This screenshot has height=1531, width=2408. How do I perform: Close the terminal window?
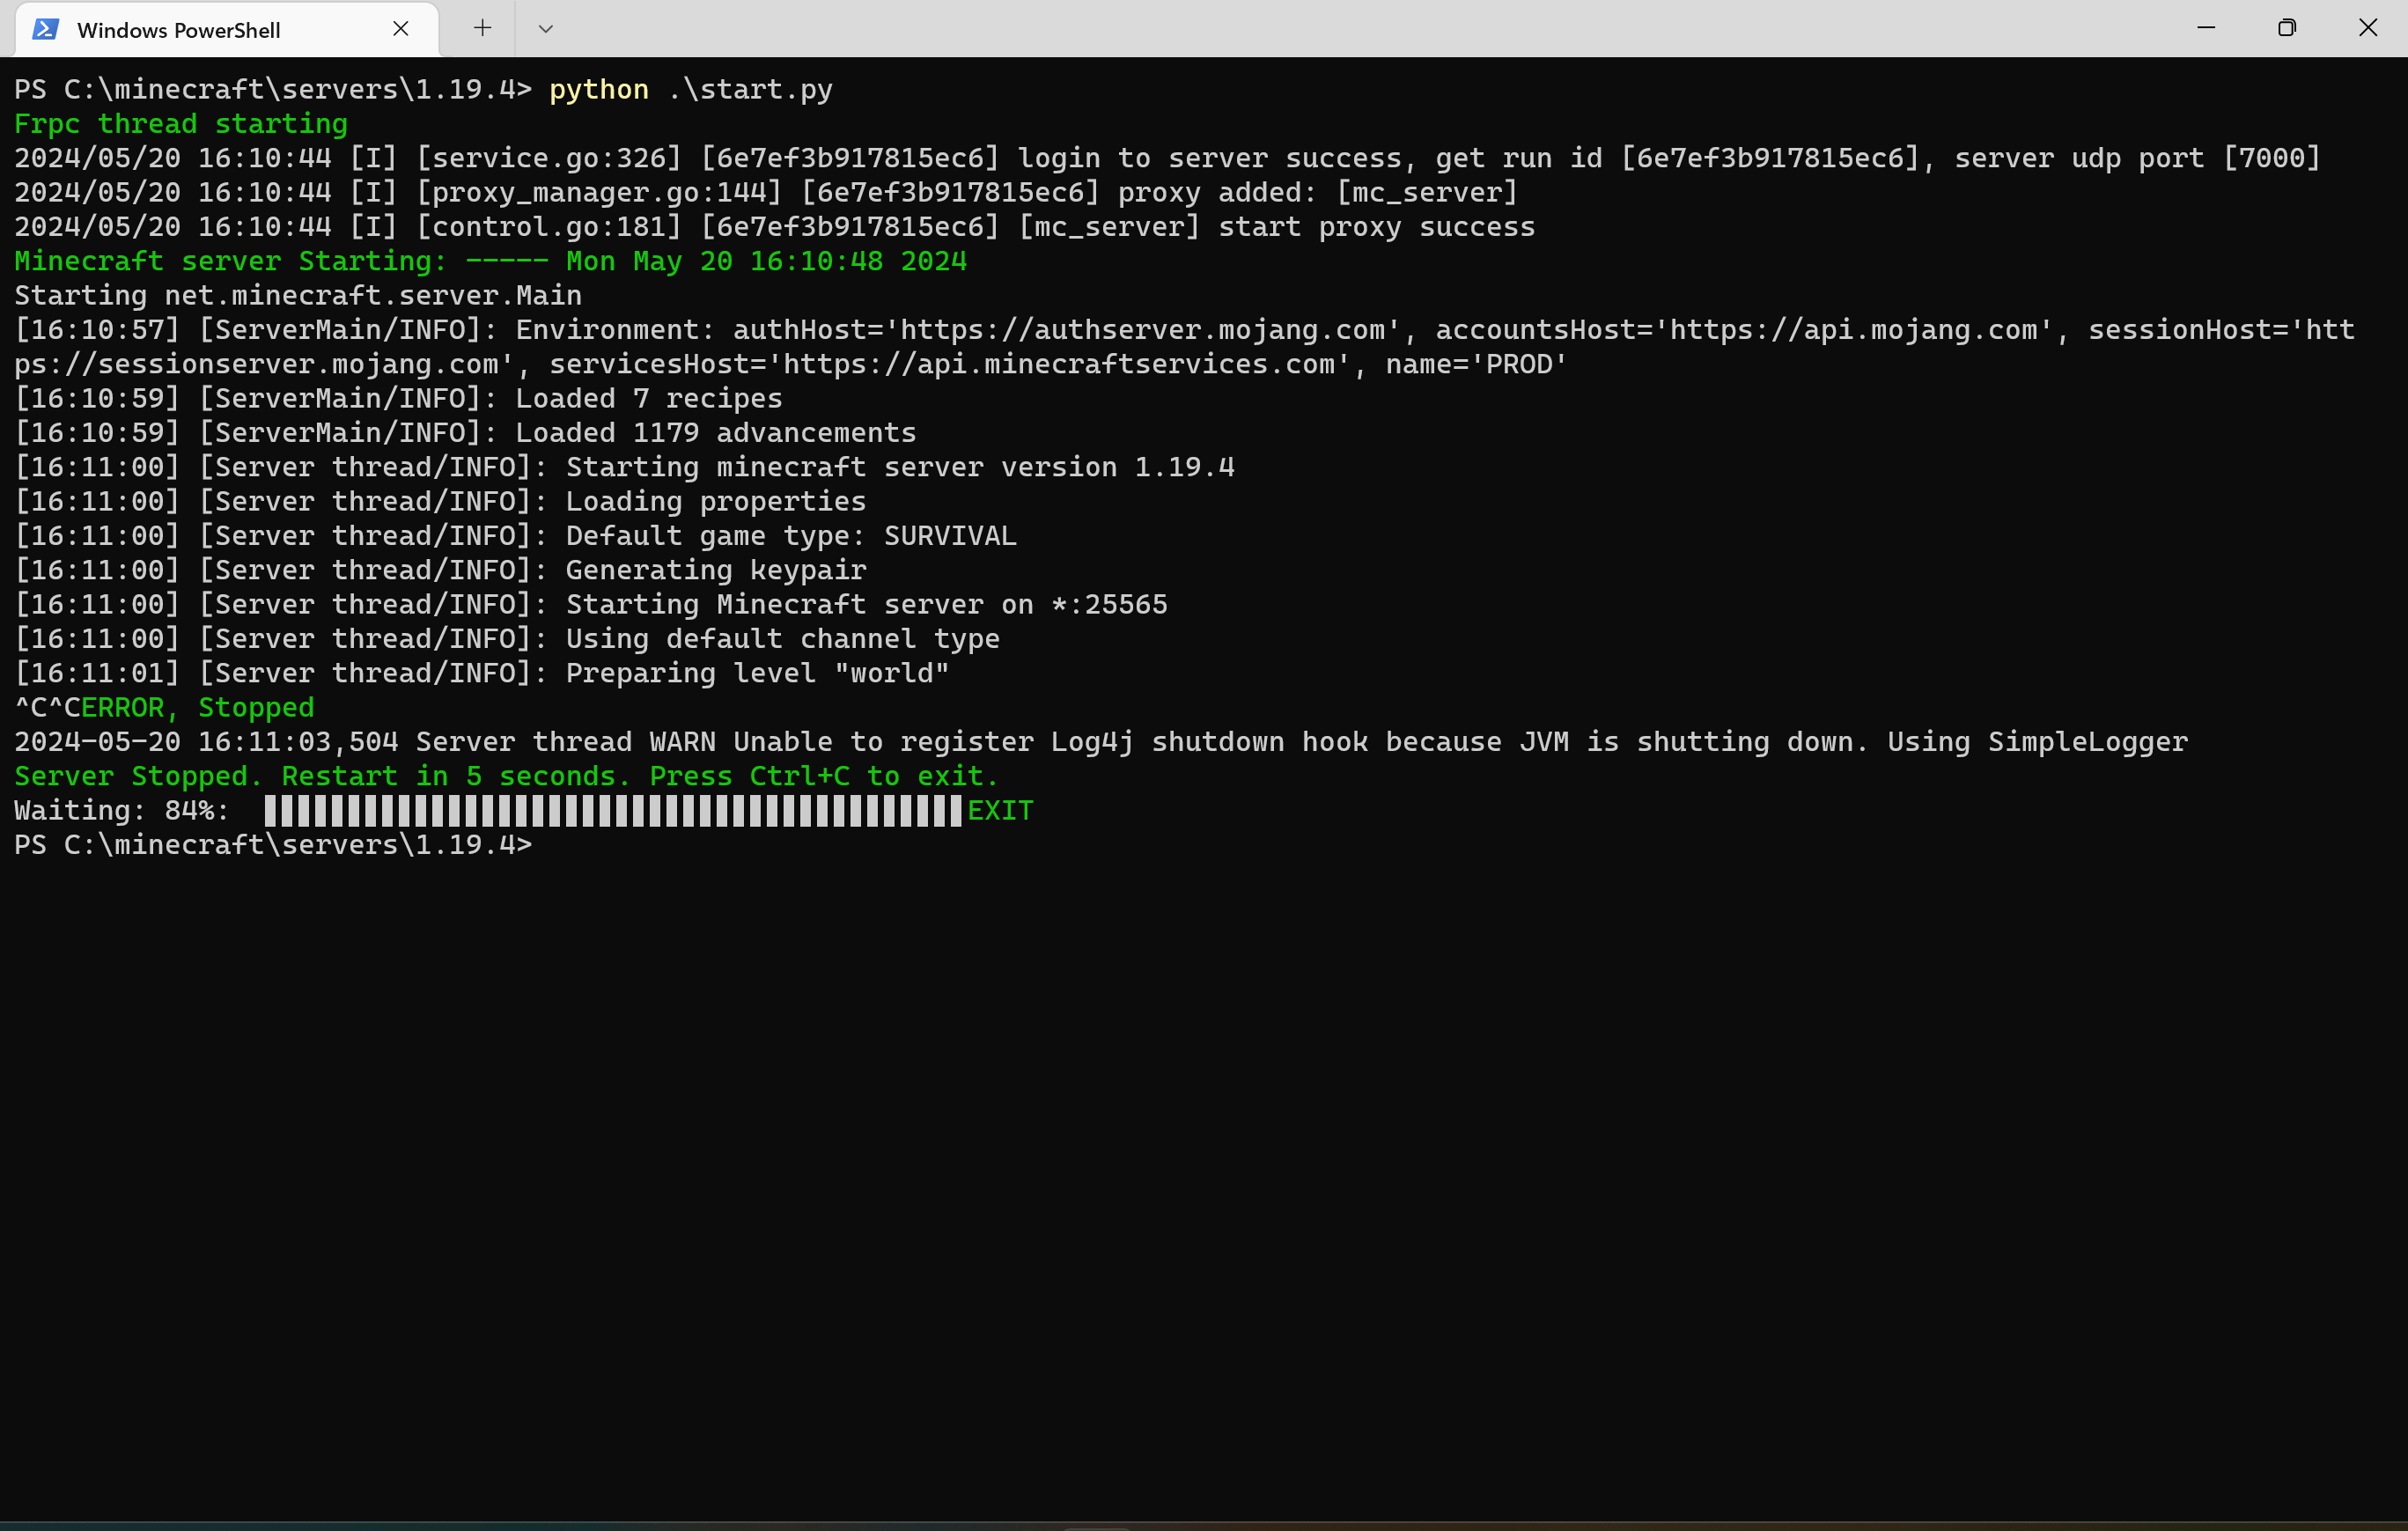click(x=2367, y=28)
